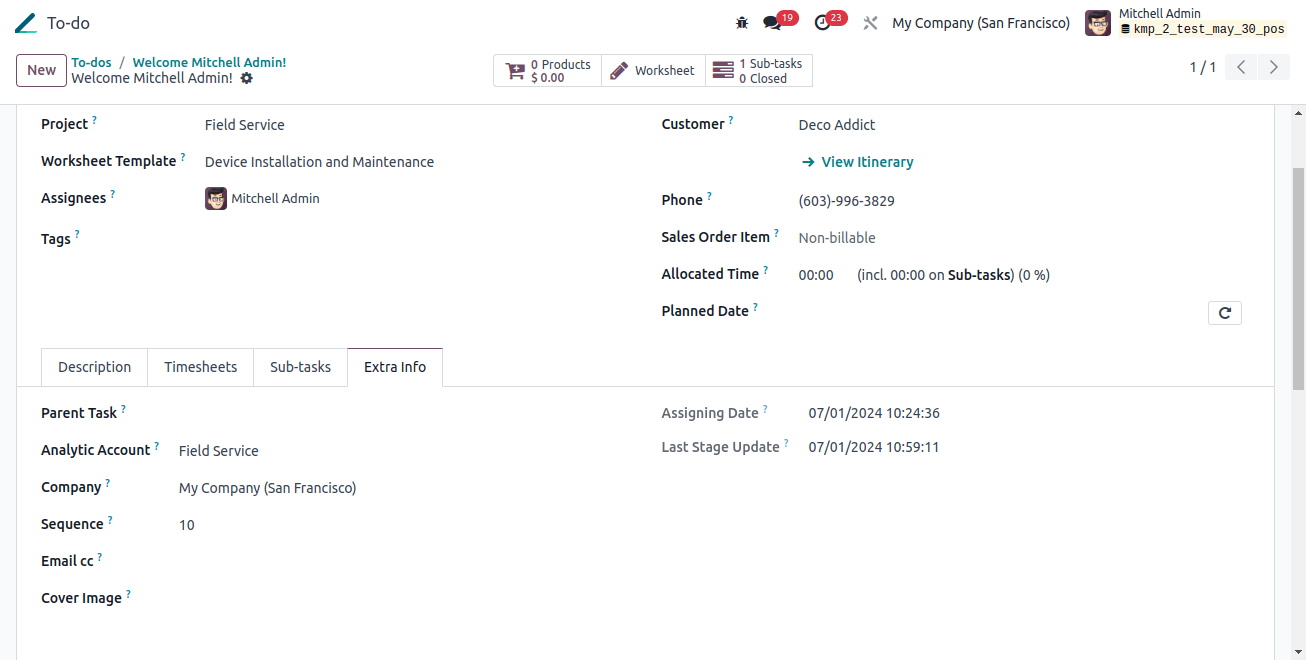Open the Project field dropdown
The image size is (1306, 660).
click(400, 125)
